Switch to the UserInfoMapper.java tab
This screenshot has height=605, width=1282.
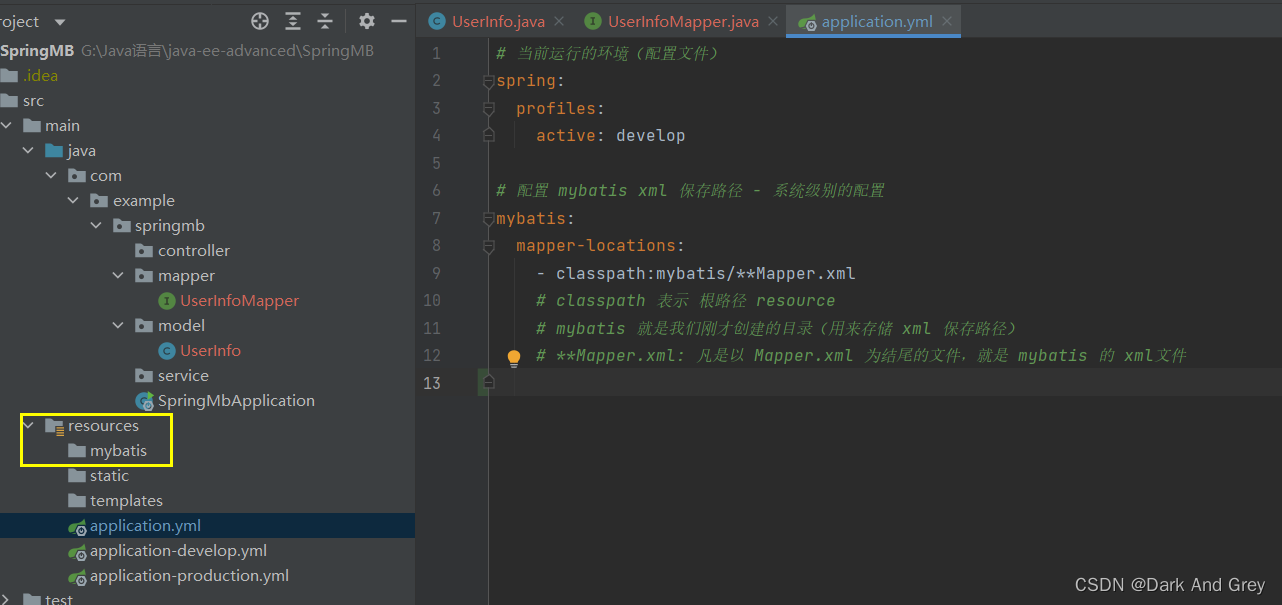click(x=683, y=21)
